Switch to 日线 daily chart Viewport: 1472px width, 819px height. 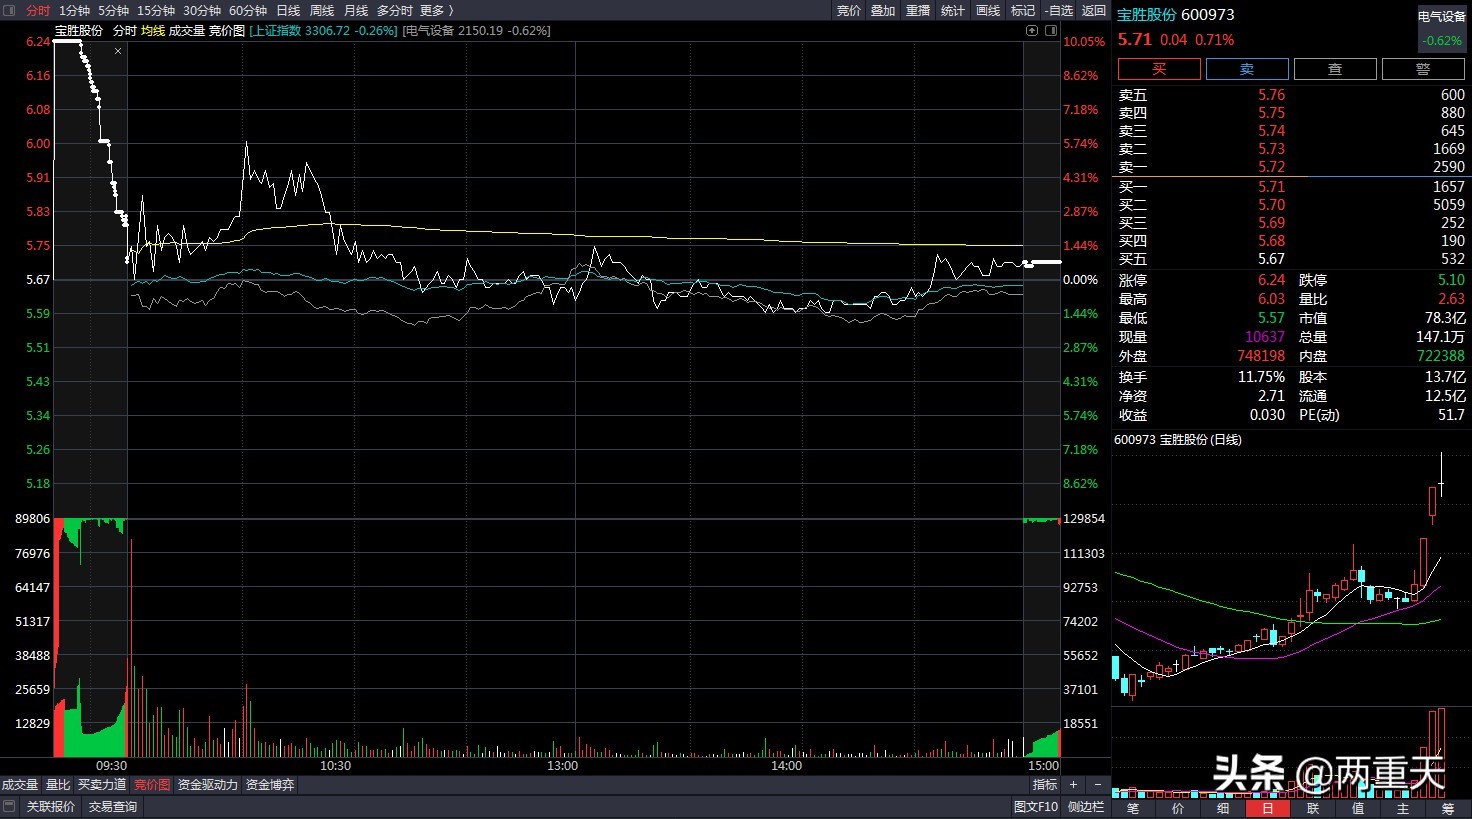click(288, 10)
